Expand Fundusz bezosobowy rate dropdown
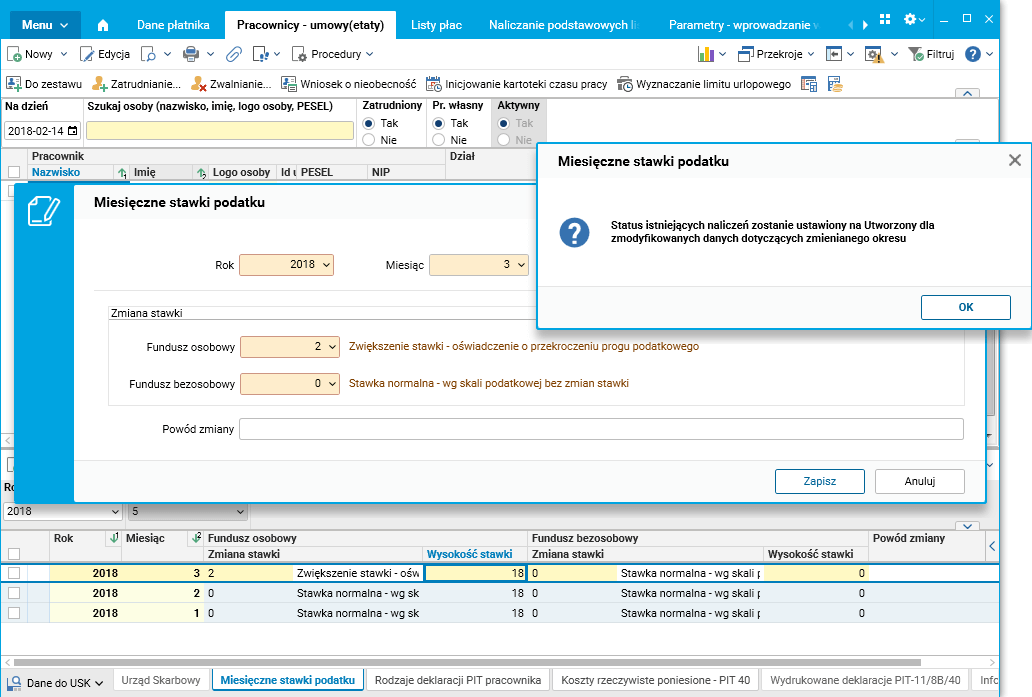 332,383
